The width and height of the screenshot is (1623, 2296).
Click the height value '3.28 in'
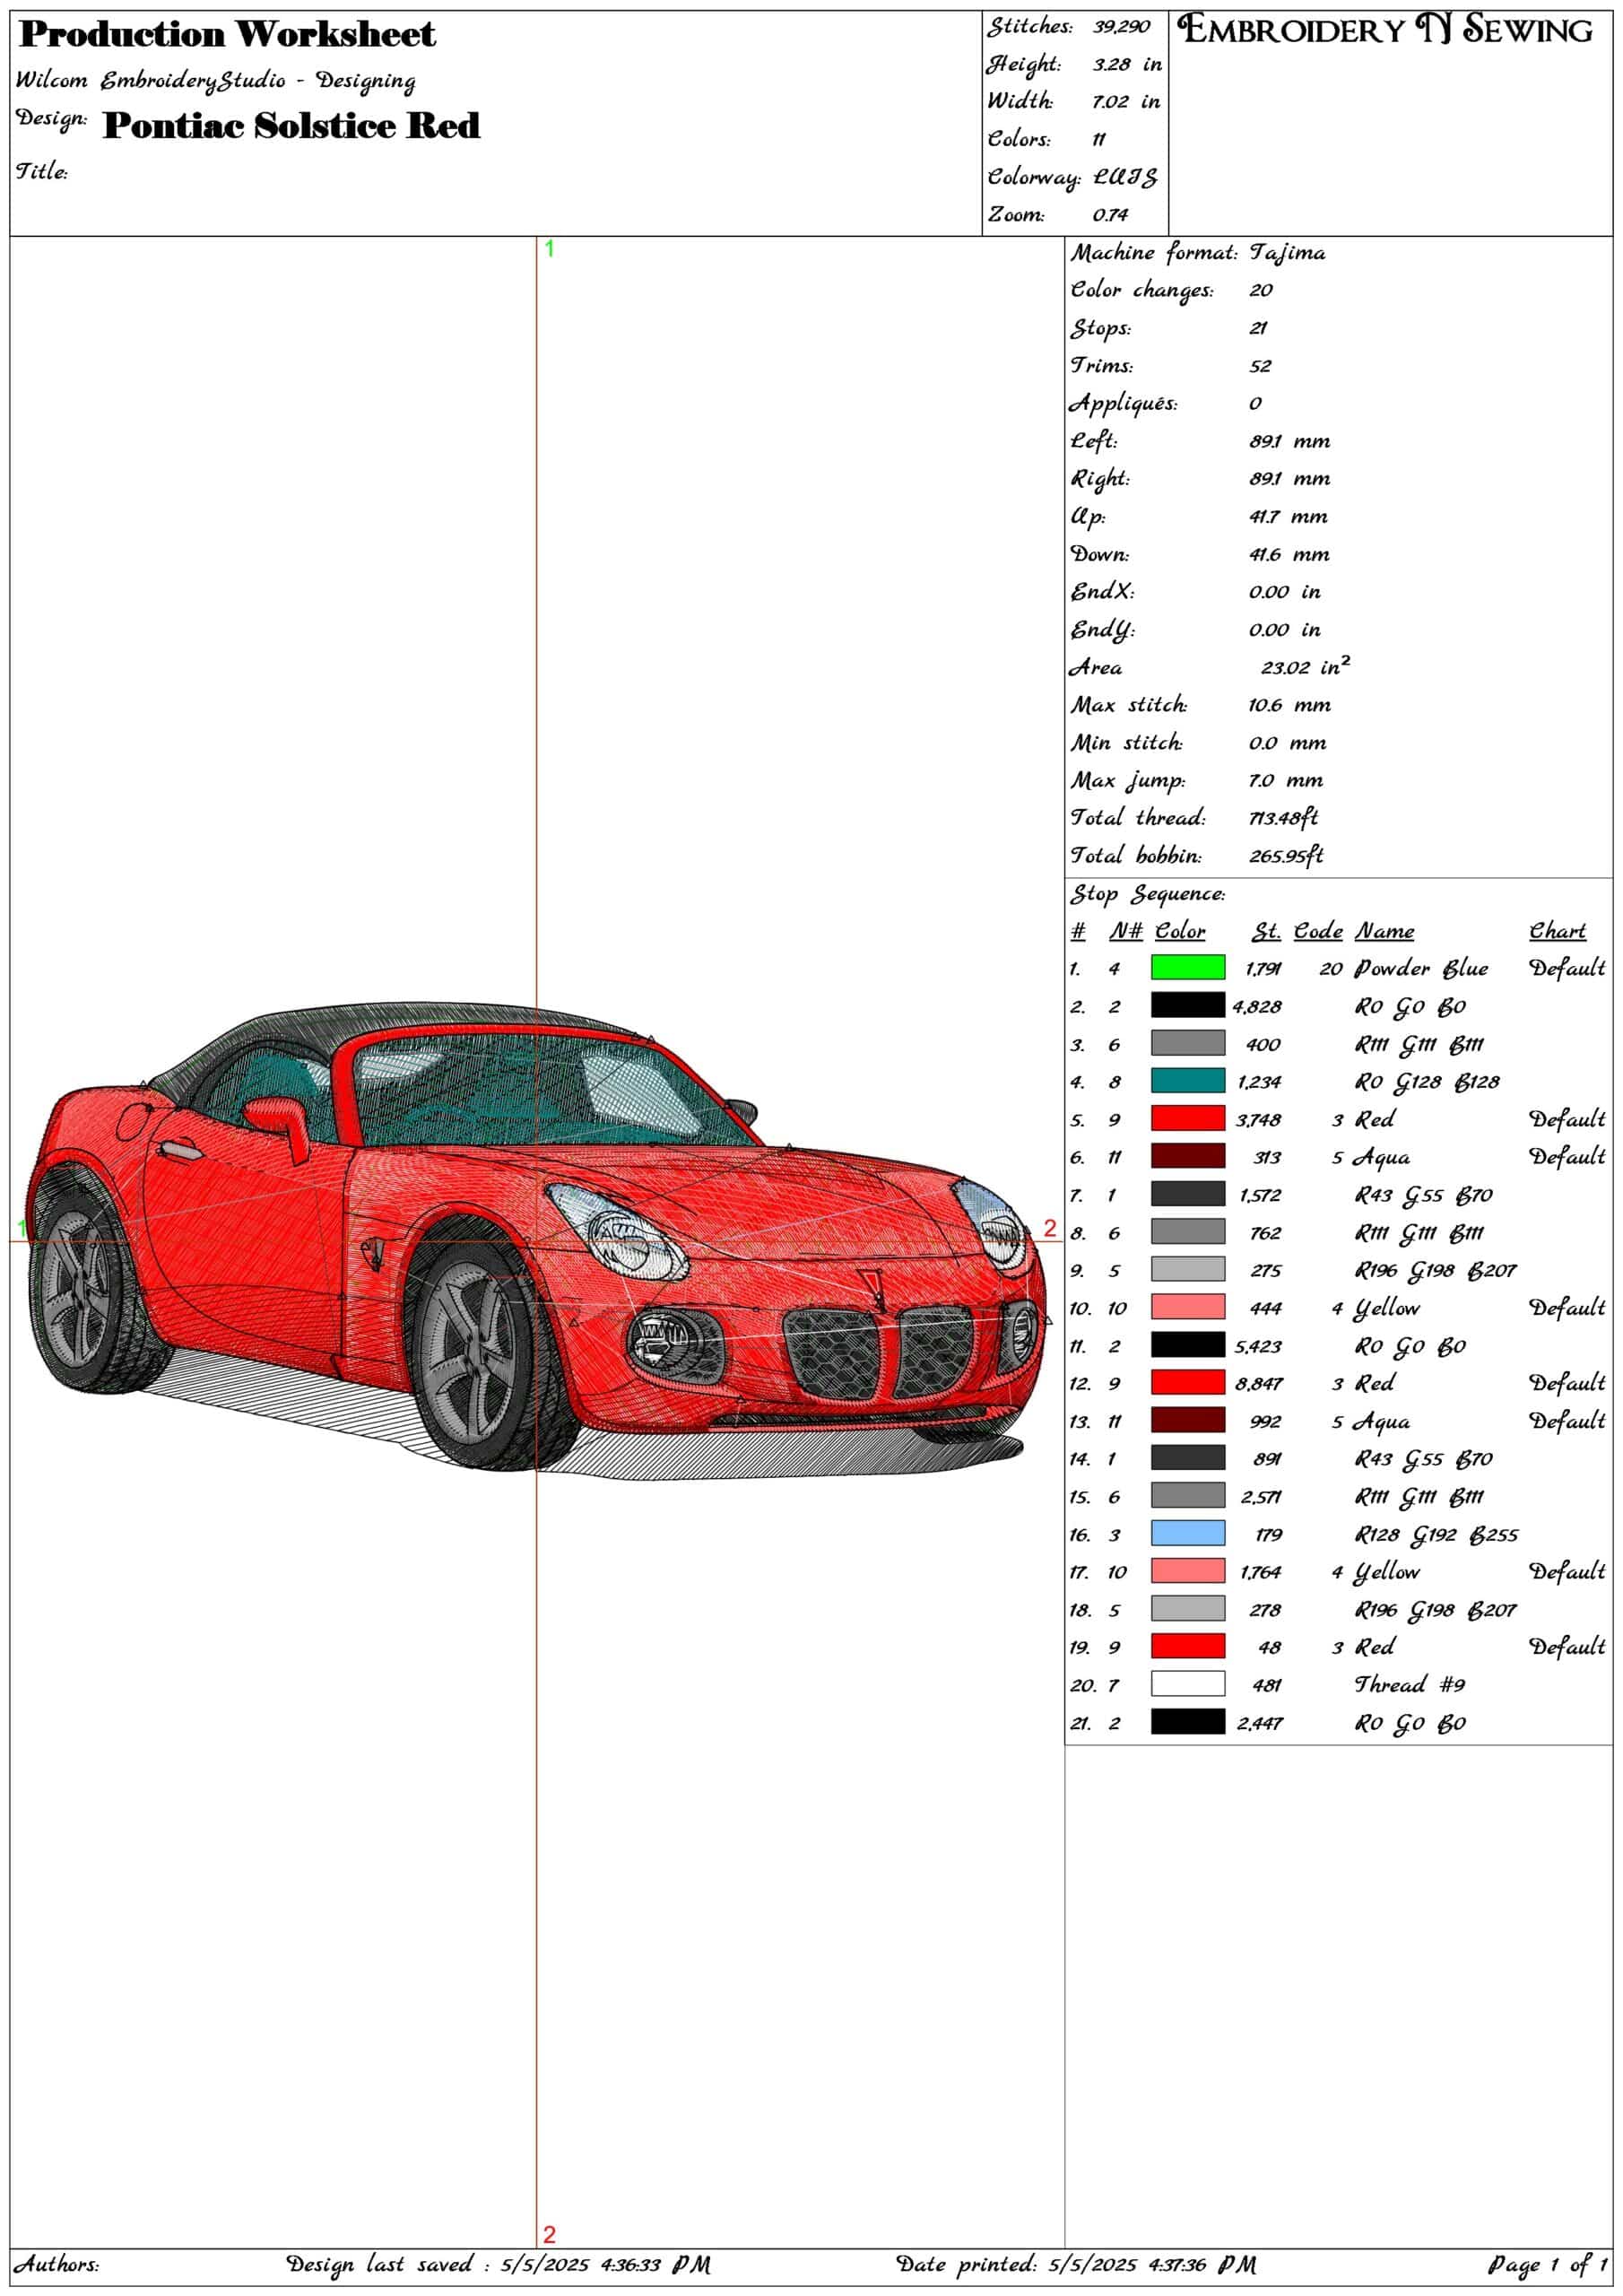1126,64
